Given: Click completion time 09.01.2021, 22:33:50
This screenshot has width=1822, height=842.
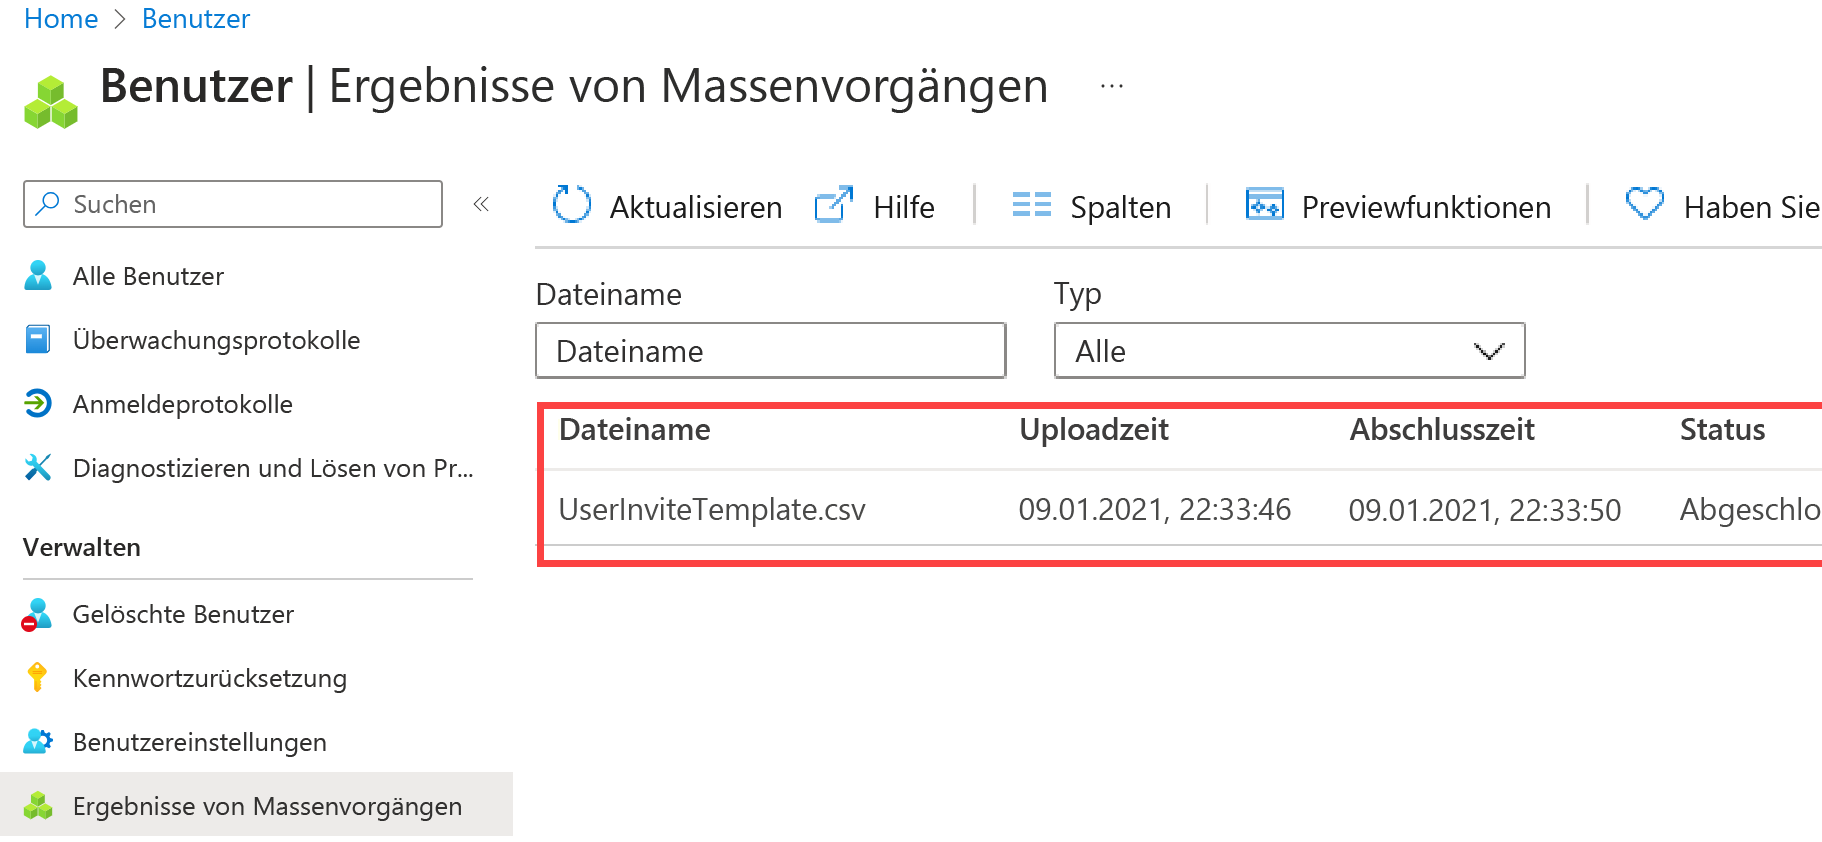Looking at the screenshot, I should tap(1485, 510).
